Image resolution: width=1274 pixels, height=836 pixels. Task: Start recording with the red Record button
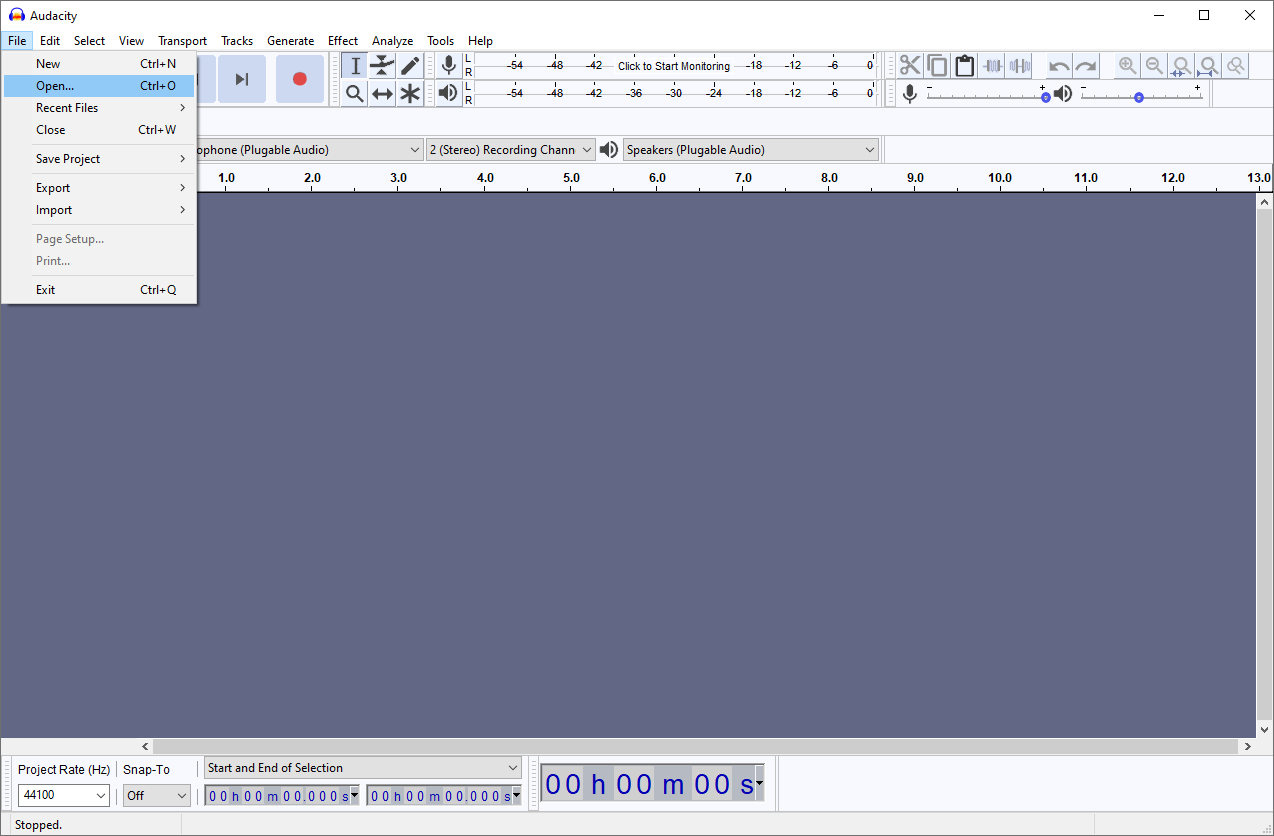[x=299, y=79]
